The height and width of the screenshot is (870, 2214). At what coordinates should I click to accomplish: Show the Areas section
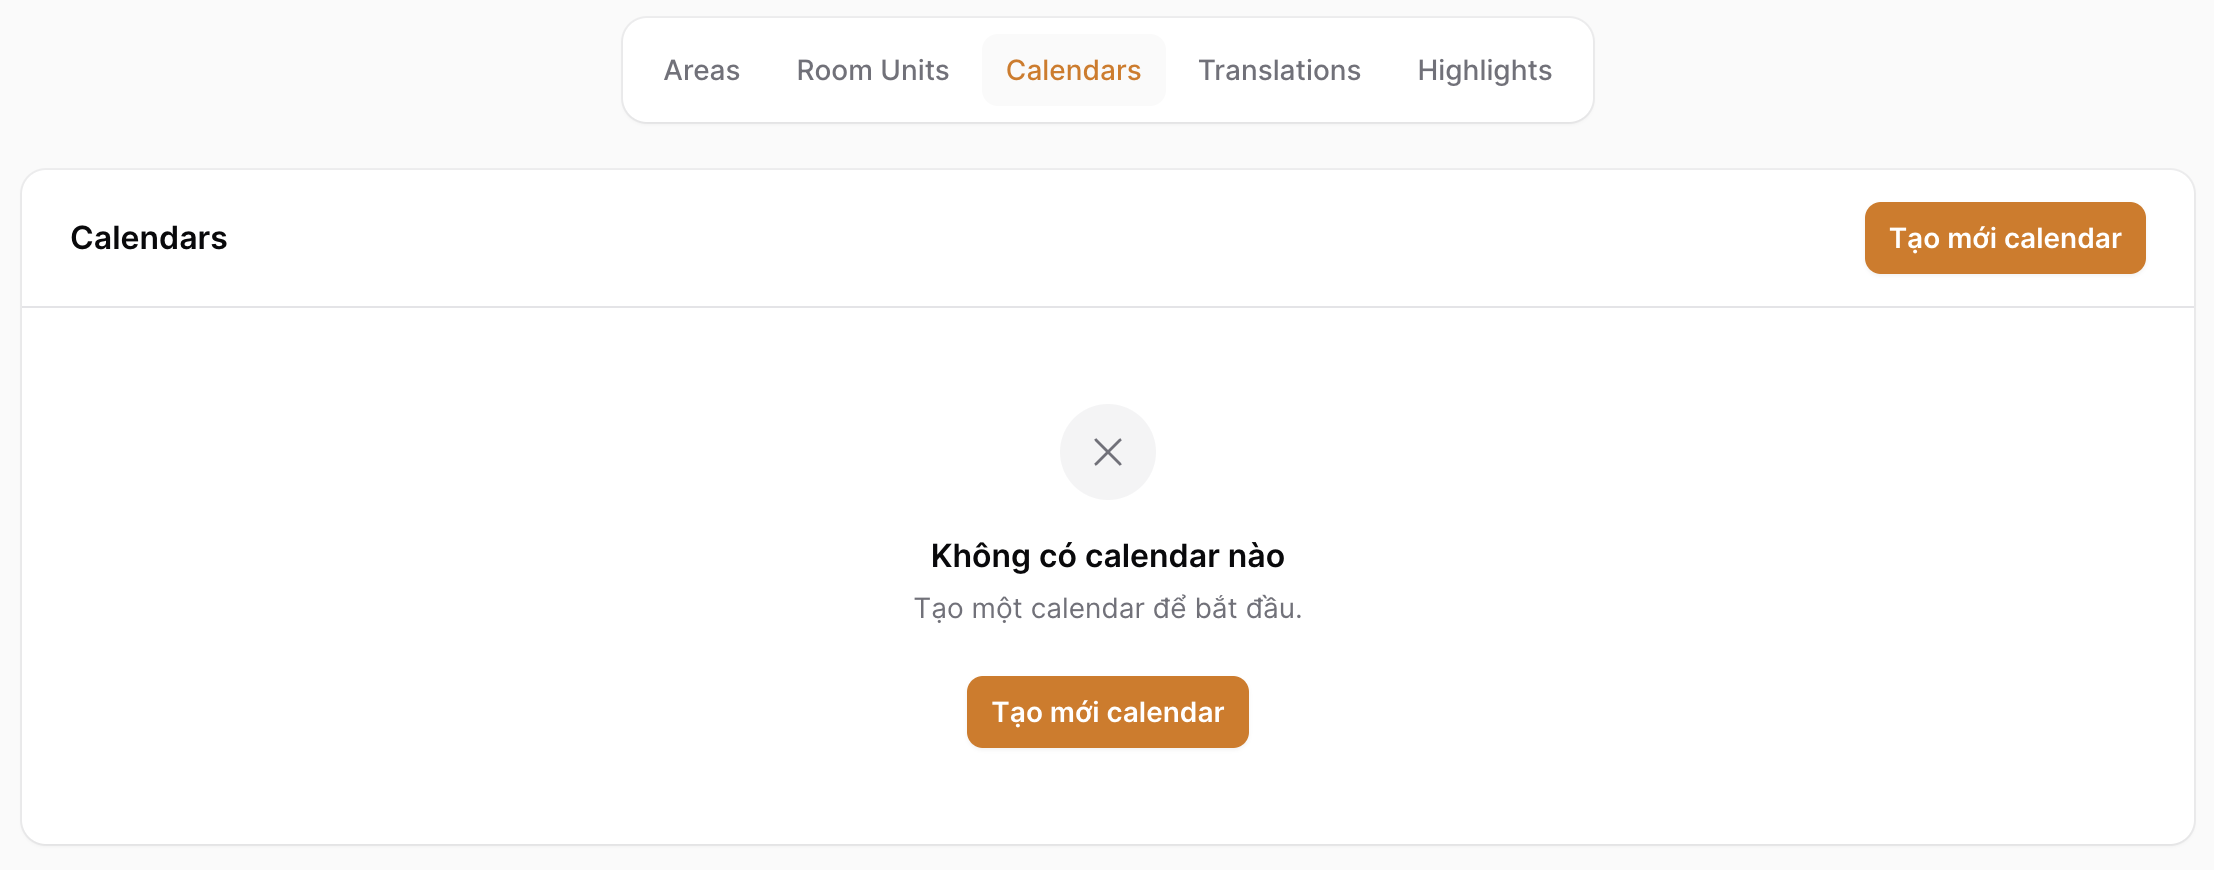click(701, 70)
